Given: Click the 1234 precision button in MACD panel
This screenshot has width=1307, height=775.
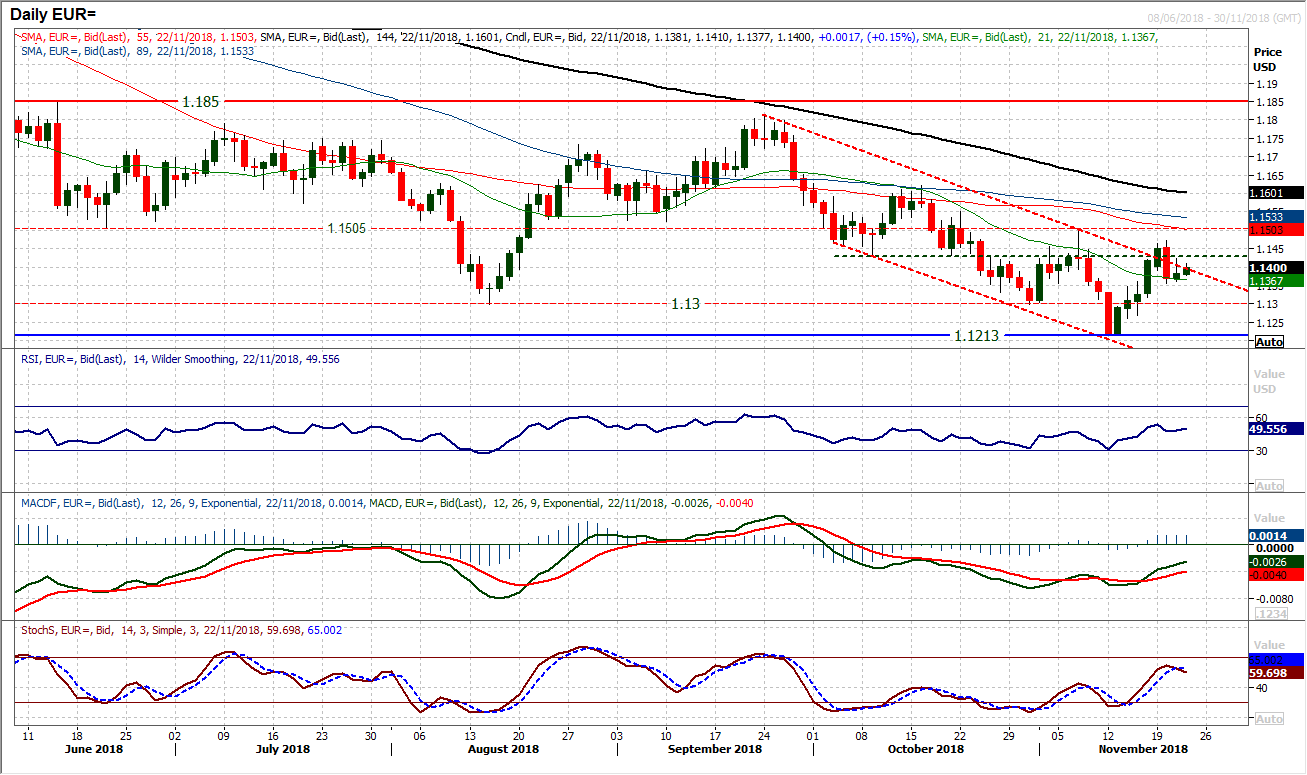Looking at the screenshot, I should click(1269, 613).
